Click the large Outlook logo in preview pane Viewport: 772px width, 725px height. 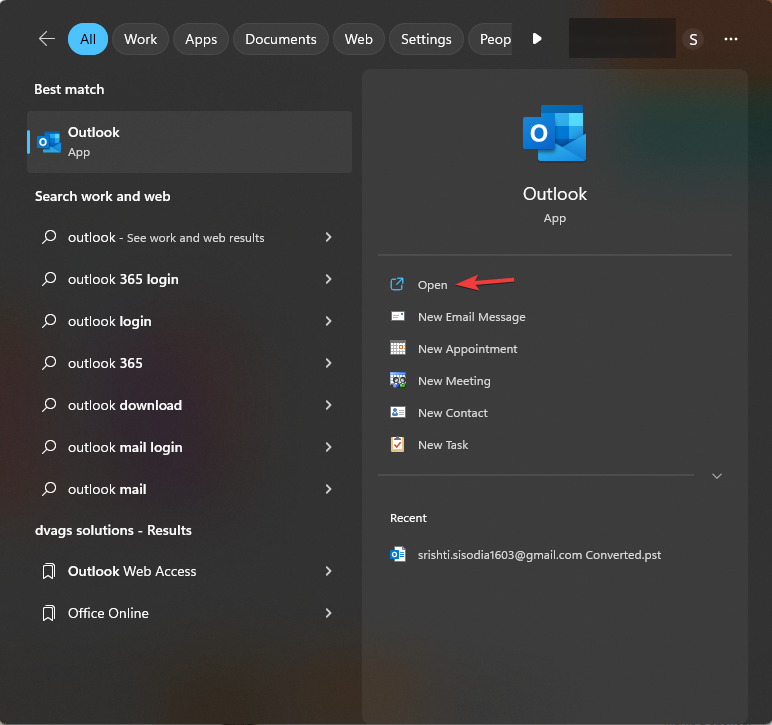(x=554, y=133)
